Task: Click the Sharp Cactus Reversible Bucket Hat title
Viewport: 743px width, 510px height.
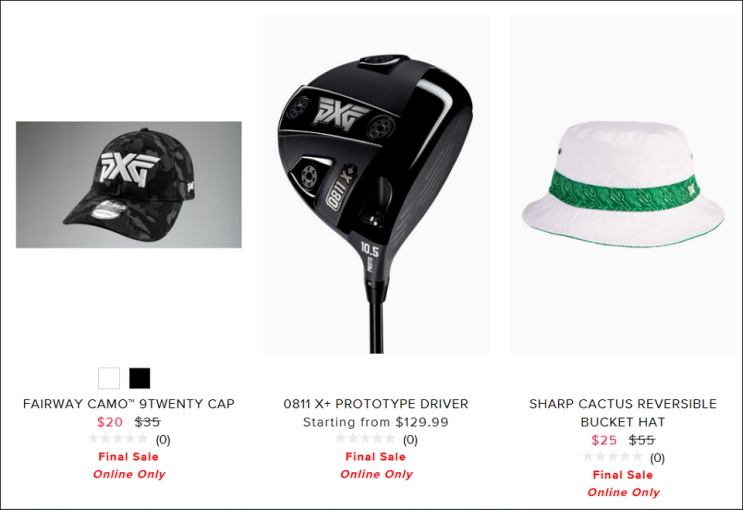Action: [x=623, y=413]
